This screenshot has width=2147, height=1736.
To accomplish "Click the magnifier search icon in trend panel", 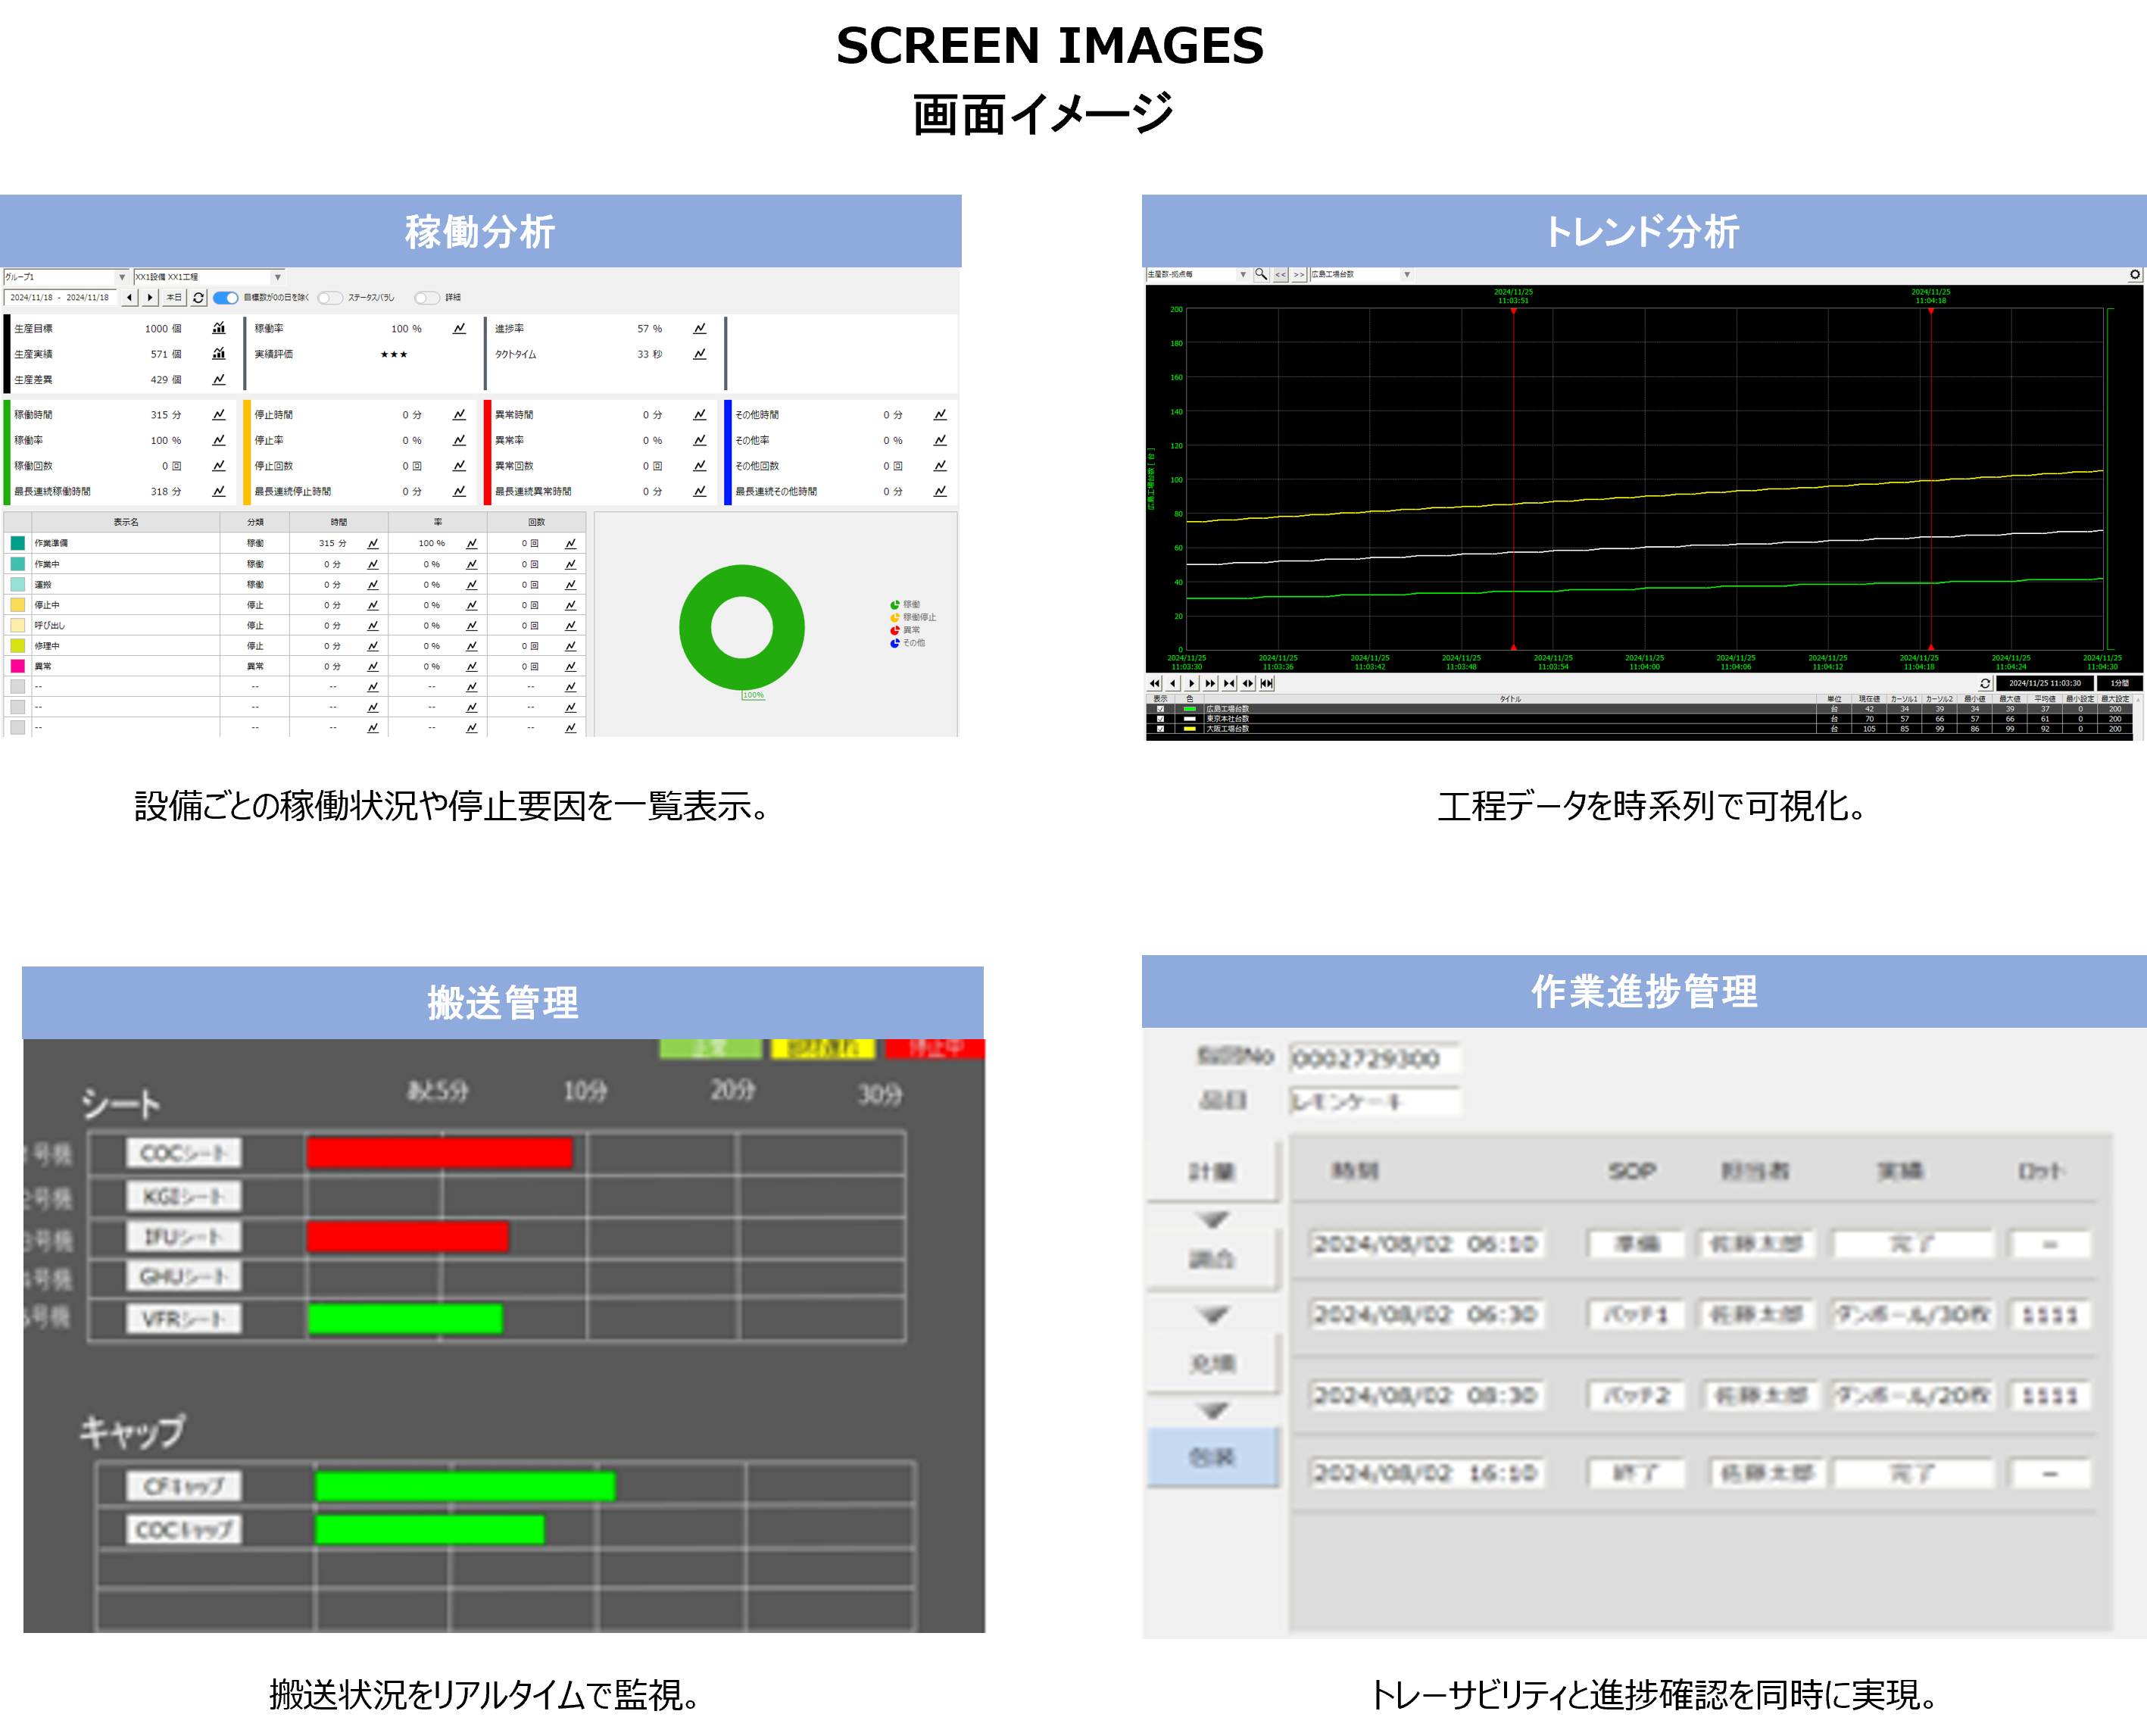I will pyautogui.click(x=1261, y=274).
